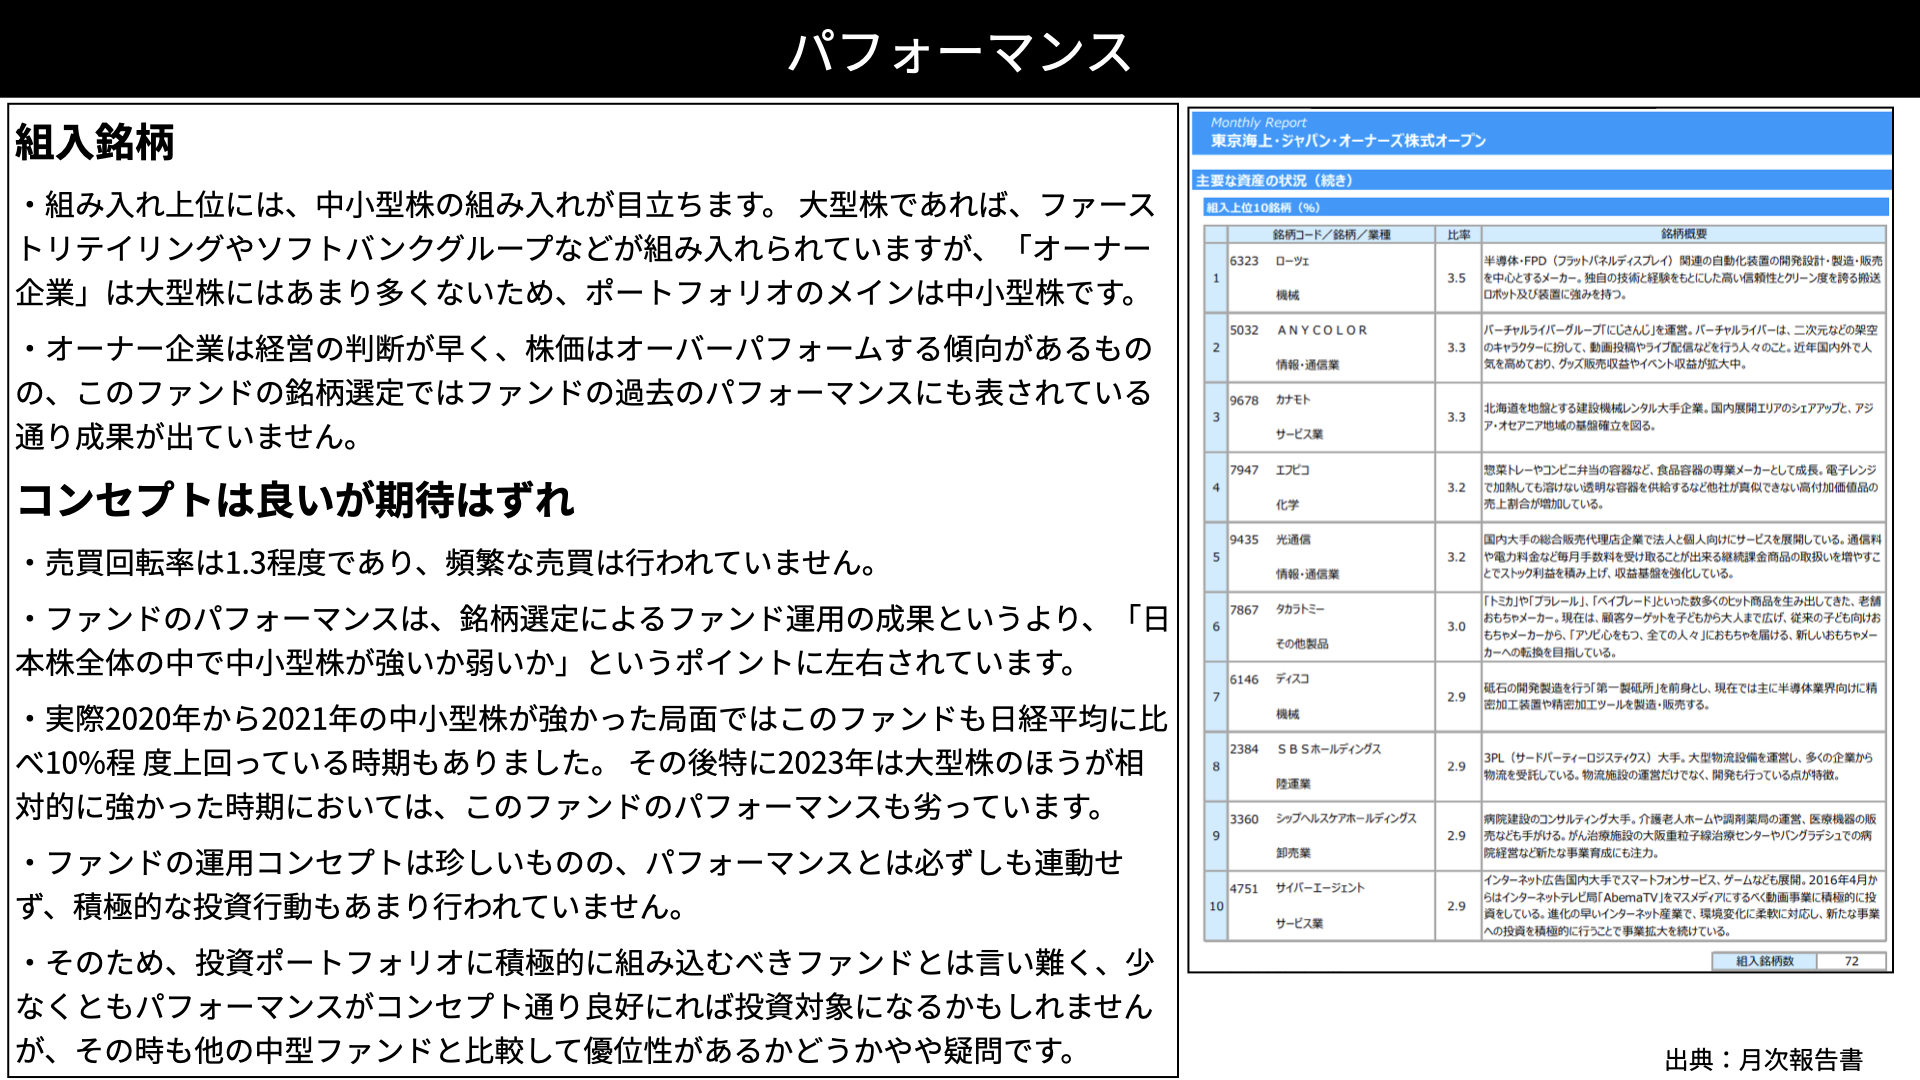The height and width of the screenshot is (1080, 1920).
Task: Click the column header 銘柄概要
Action: click(1684, 233)
